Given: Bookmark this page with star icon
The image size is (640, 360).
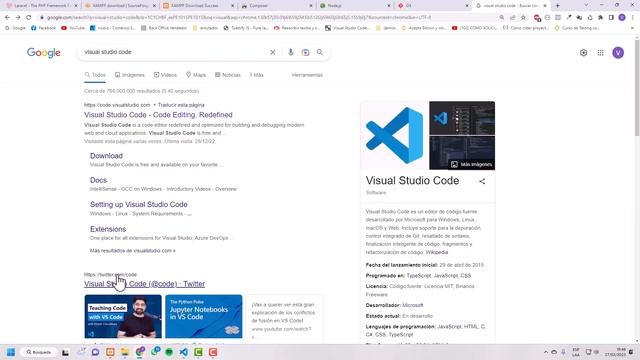Looking at the screenshot, I should 523,18.
